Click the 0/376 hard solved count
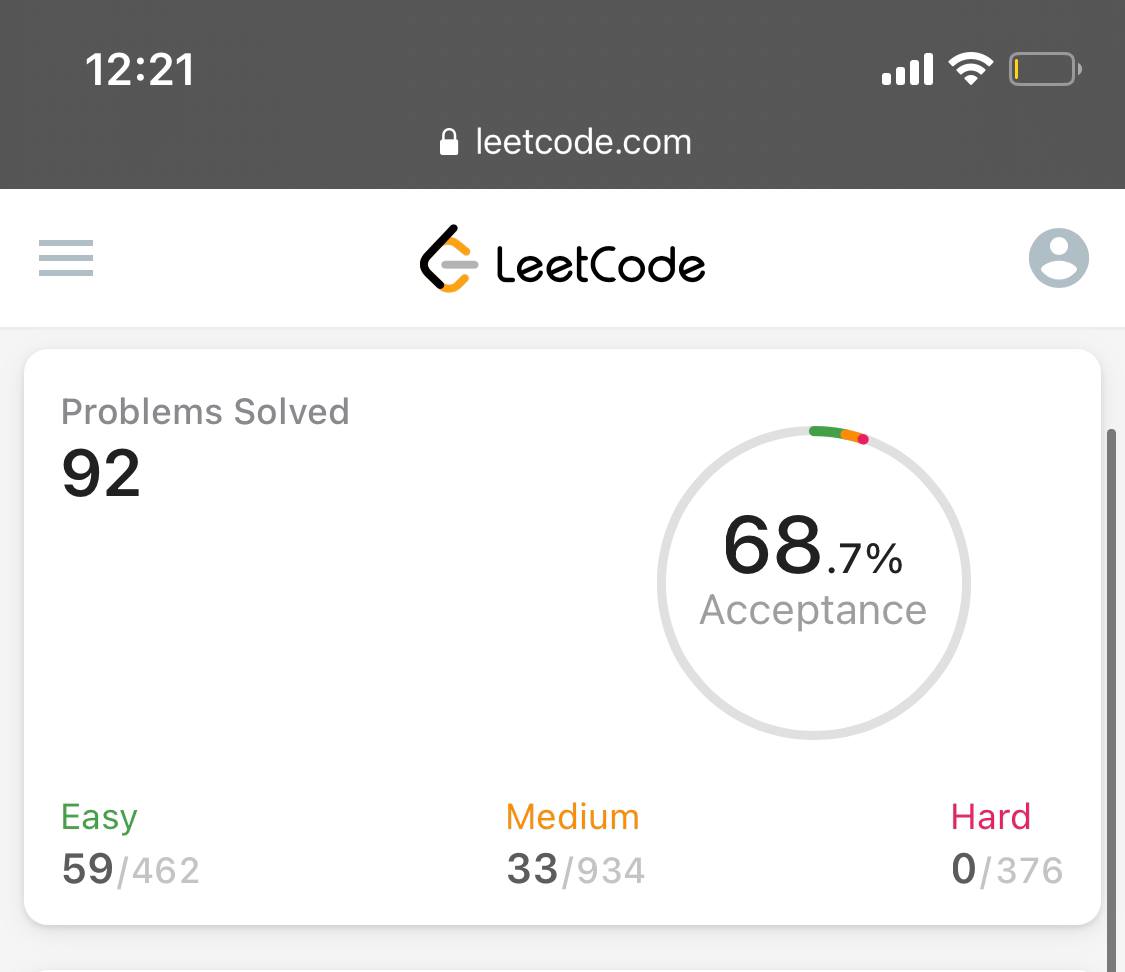This screenshot has width=1125, height=972. point(1007,869)
